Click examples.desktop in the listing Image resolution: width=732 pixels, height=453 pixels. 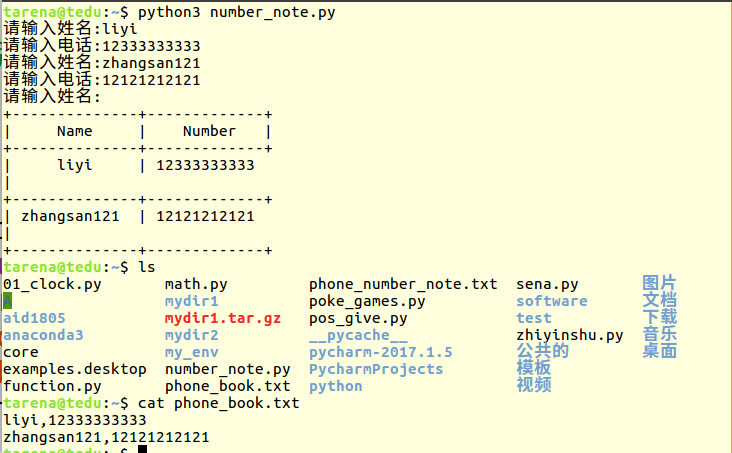coord(75,369)
